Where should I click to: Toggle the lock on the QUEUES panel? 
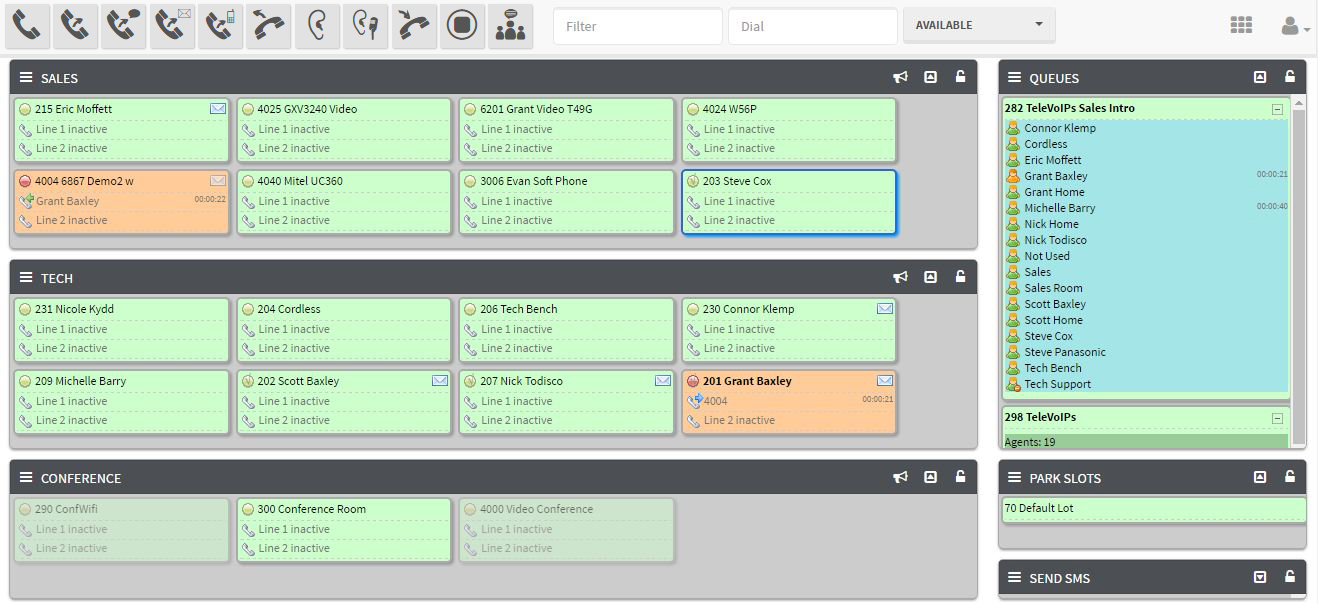(x=1290, y=77)
